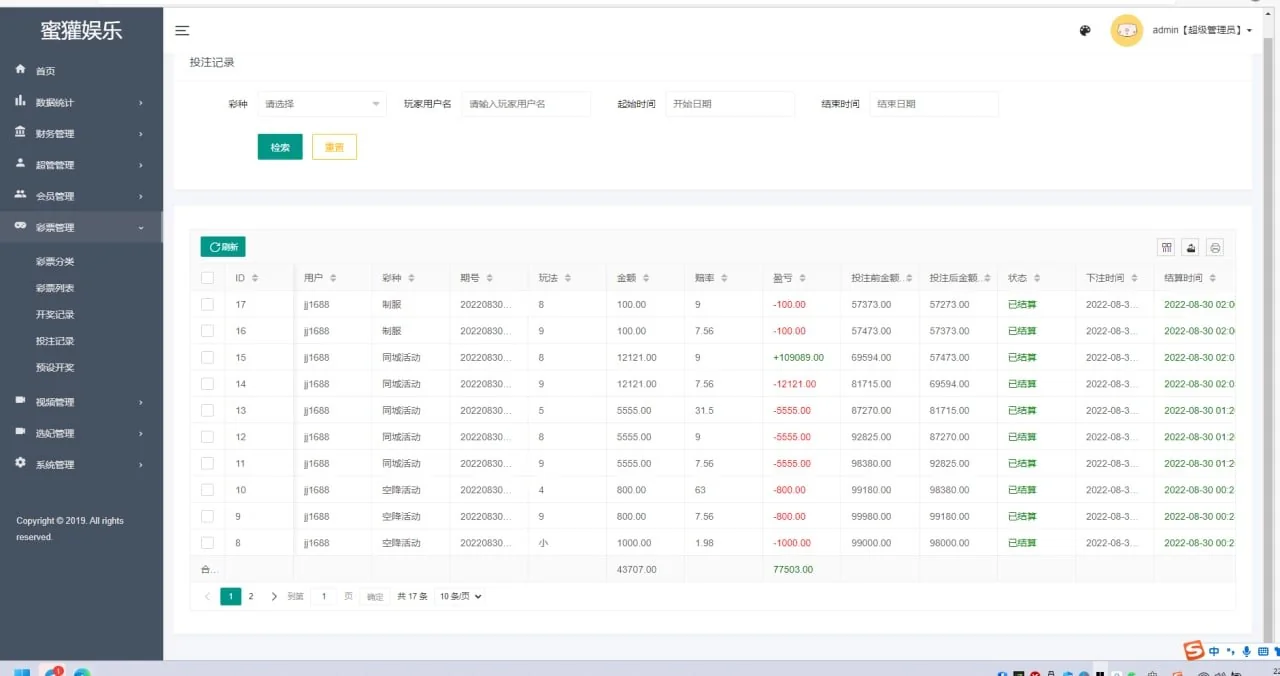Open the theme palette icon
The width and height of the screenshot is (1280, 676).
1085,31
